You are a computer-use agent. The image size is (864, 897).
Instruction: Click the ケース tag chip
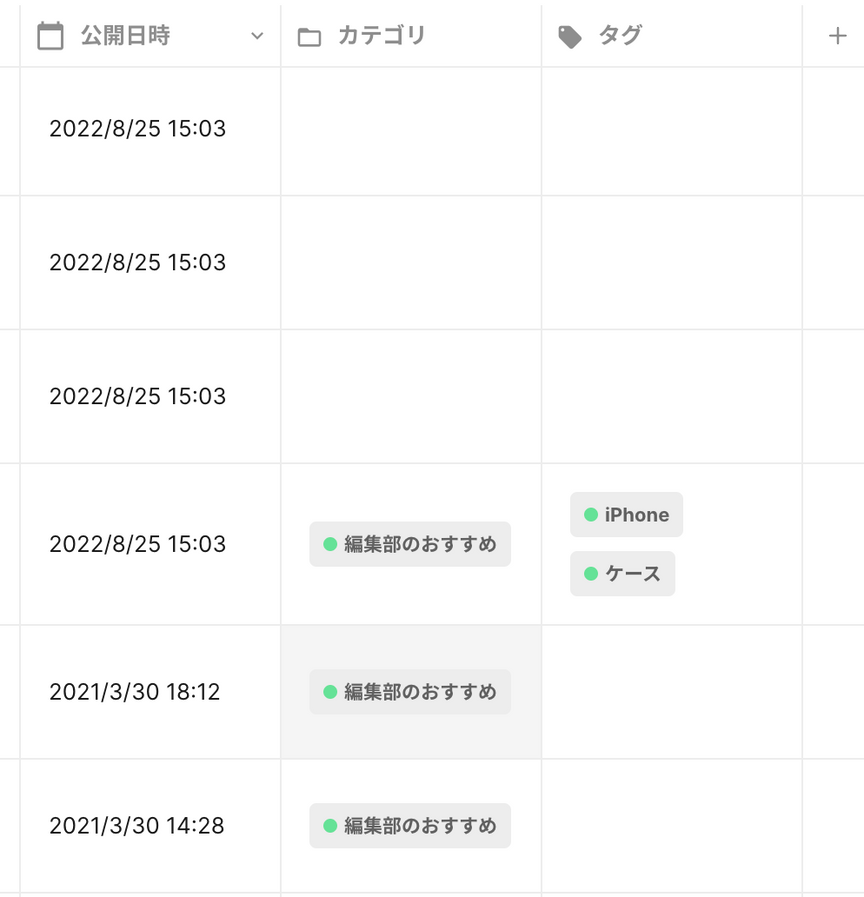[x=623, y=573]
